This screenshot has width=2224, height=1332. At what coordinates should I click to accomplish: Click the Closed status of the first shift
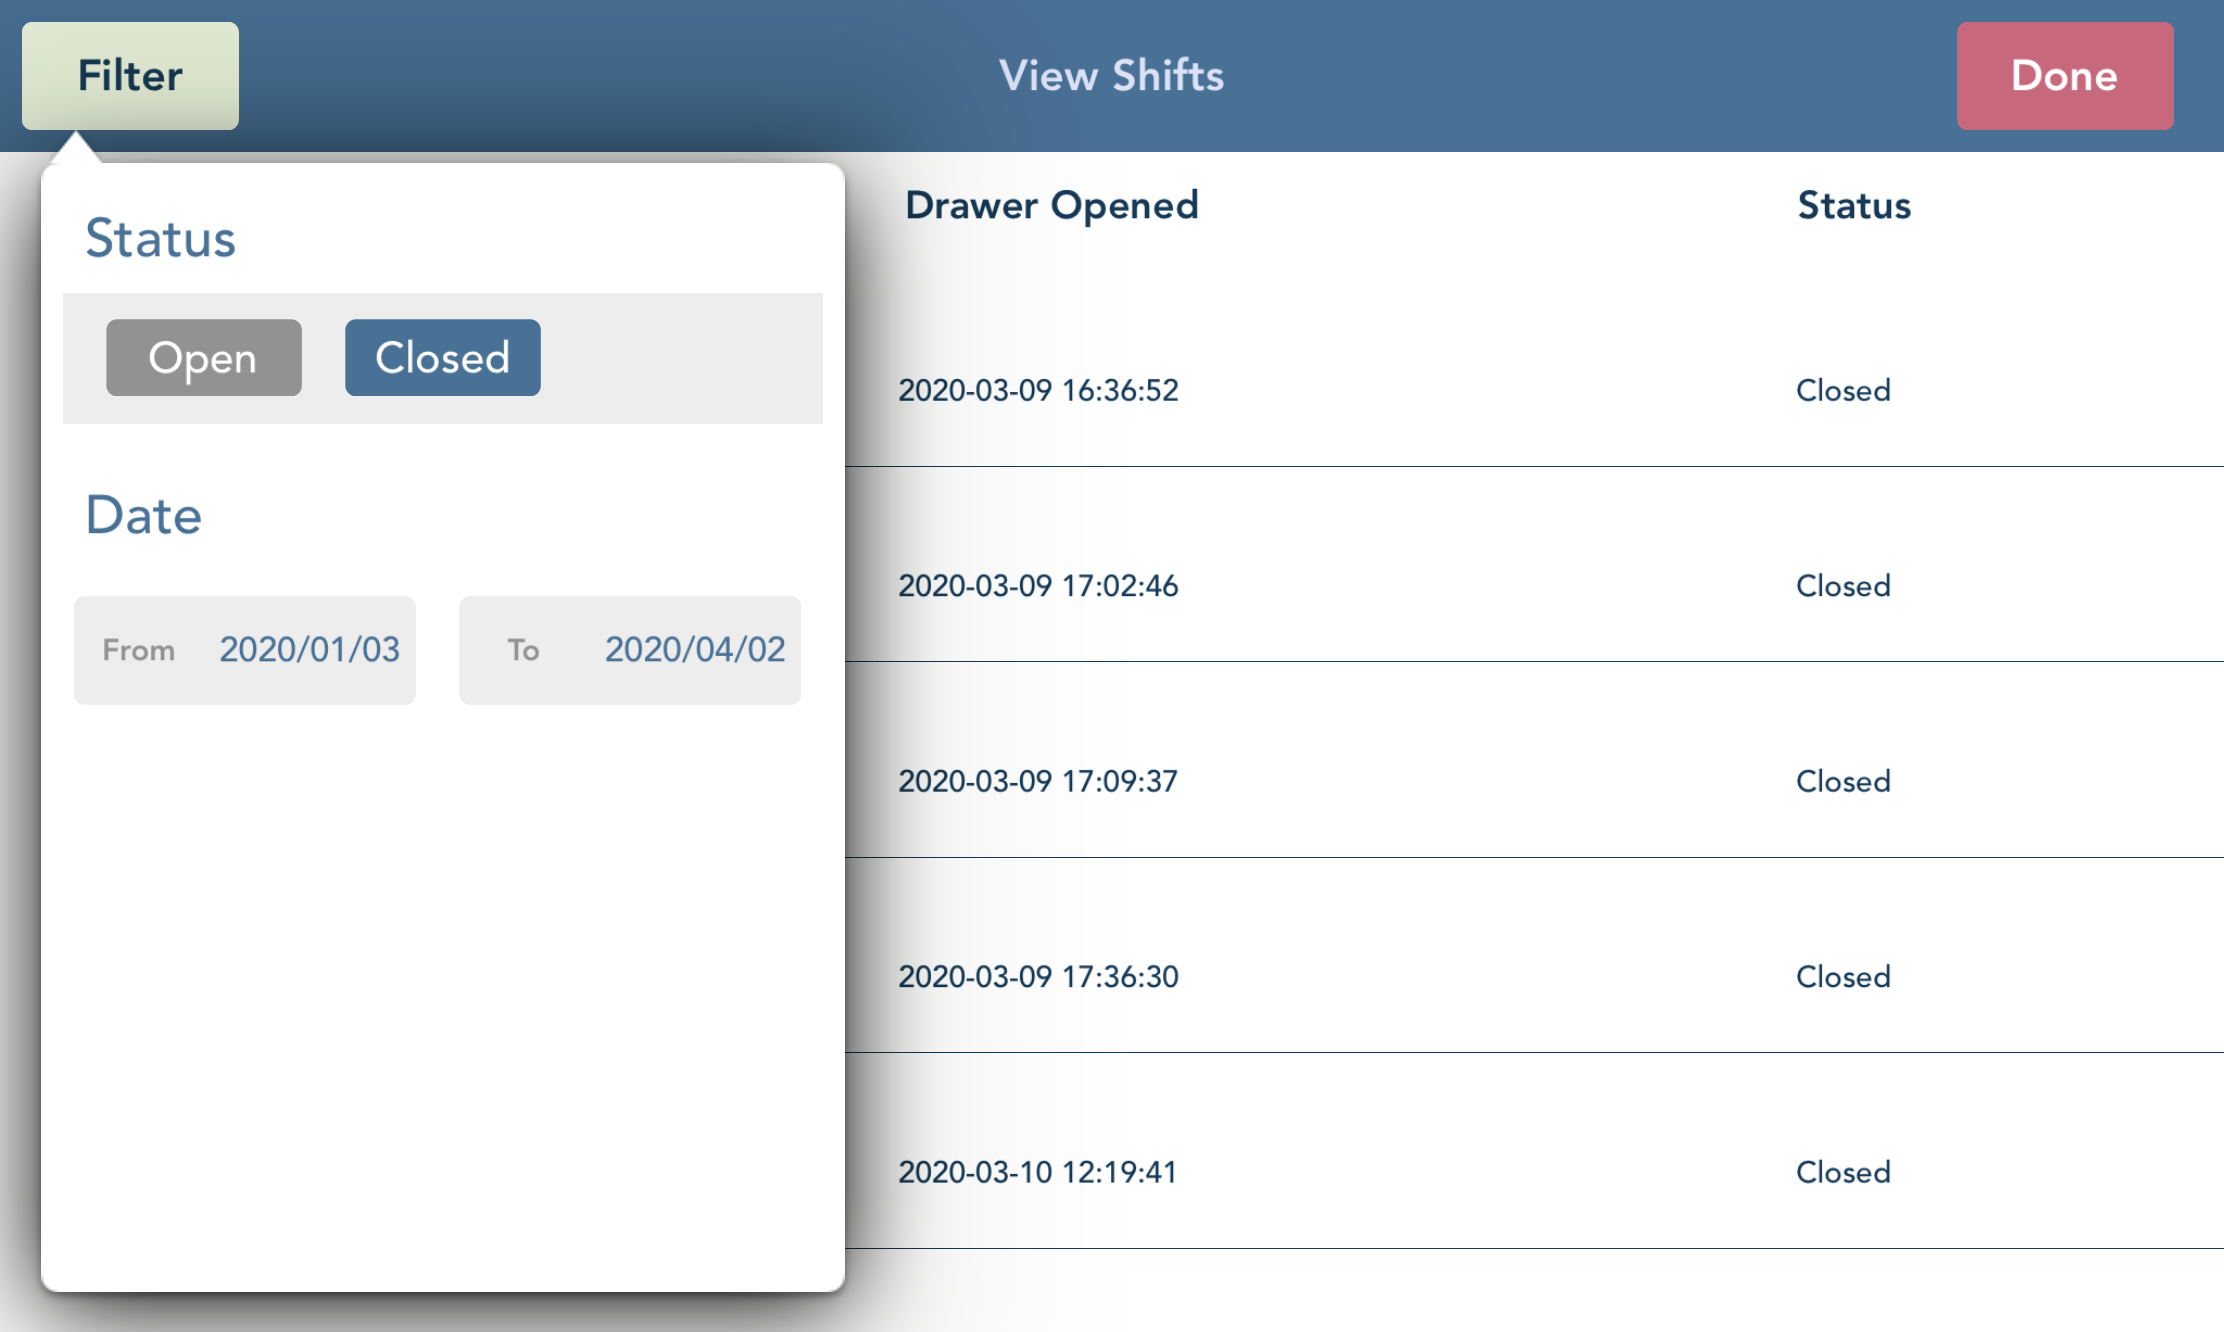tap(1841, 390)
